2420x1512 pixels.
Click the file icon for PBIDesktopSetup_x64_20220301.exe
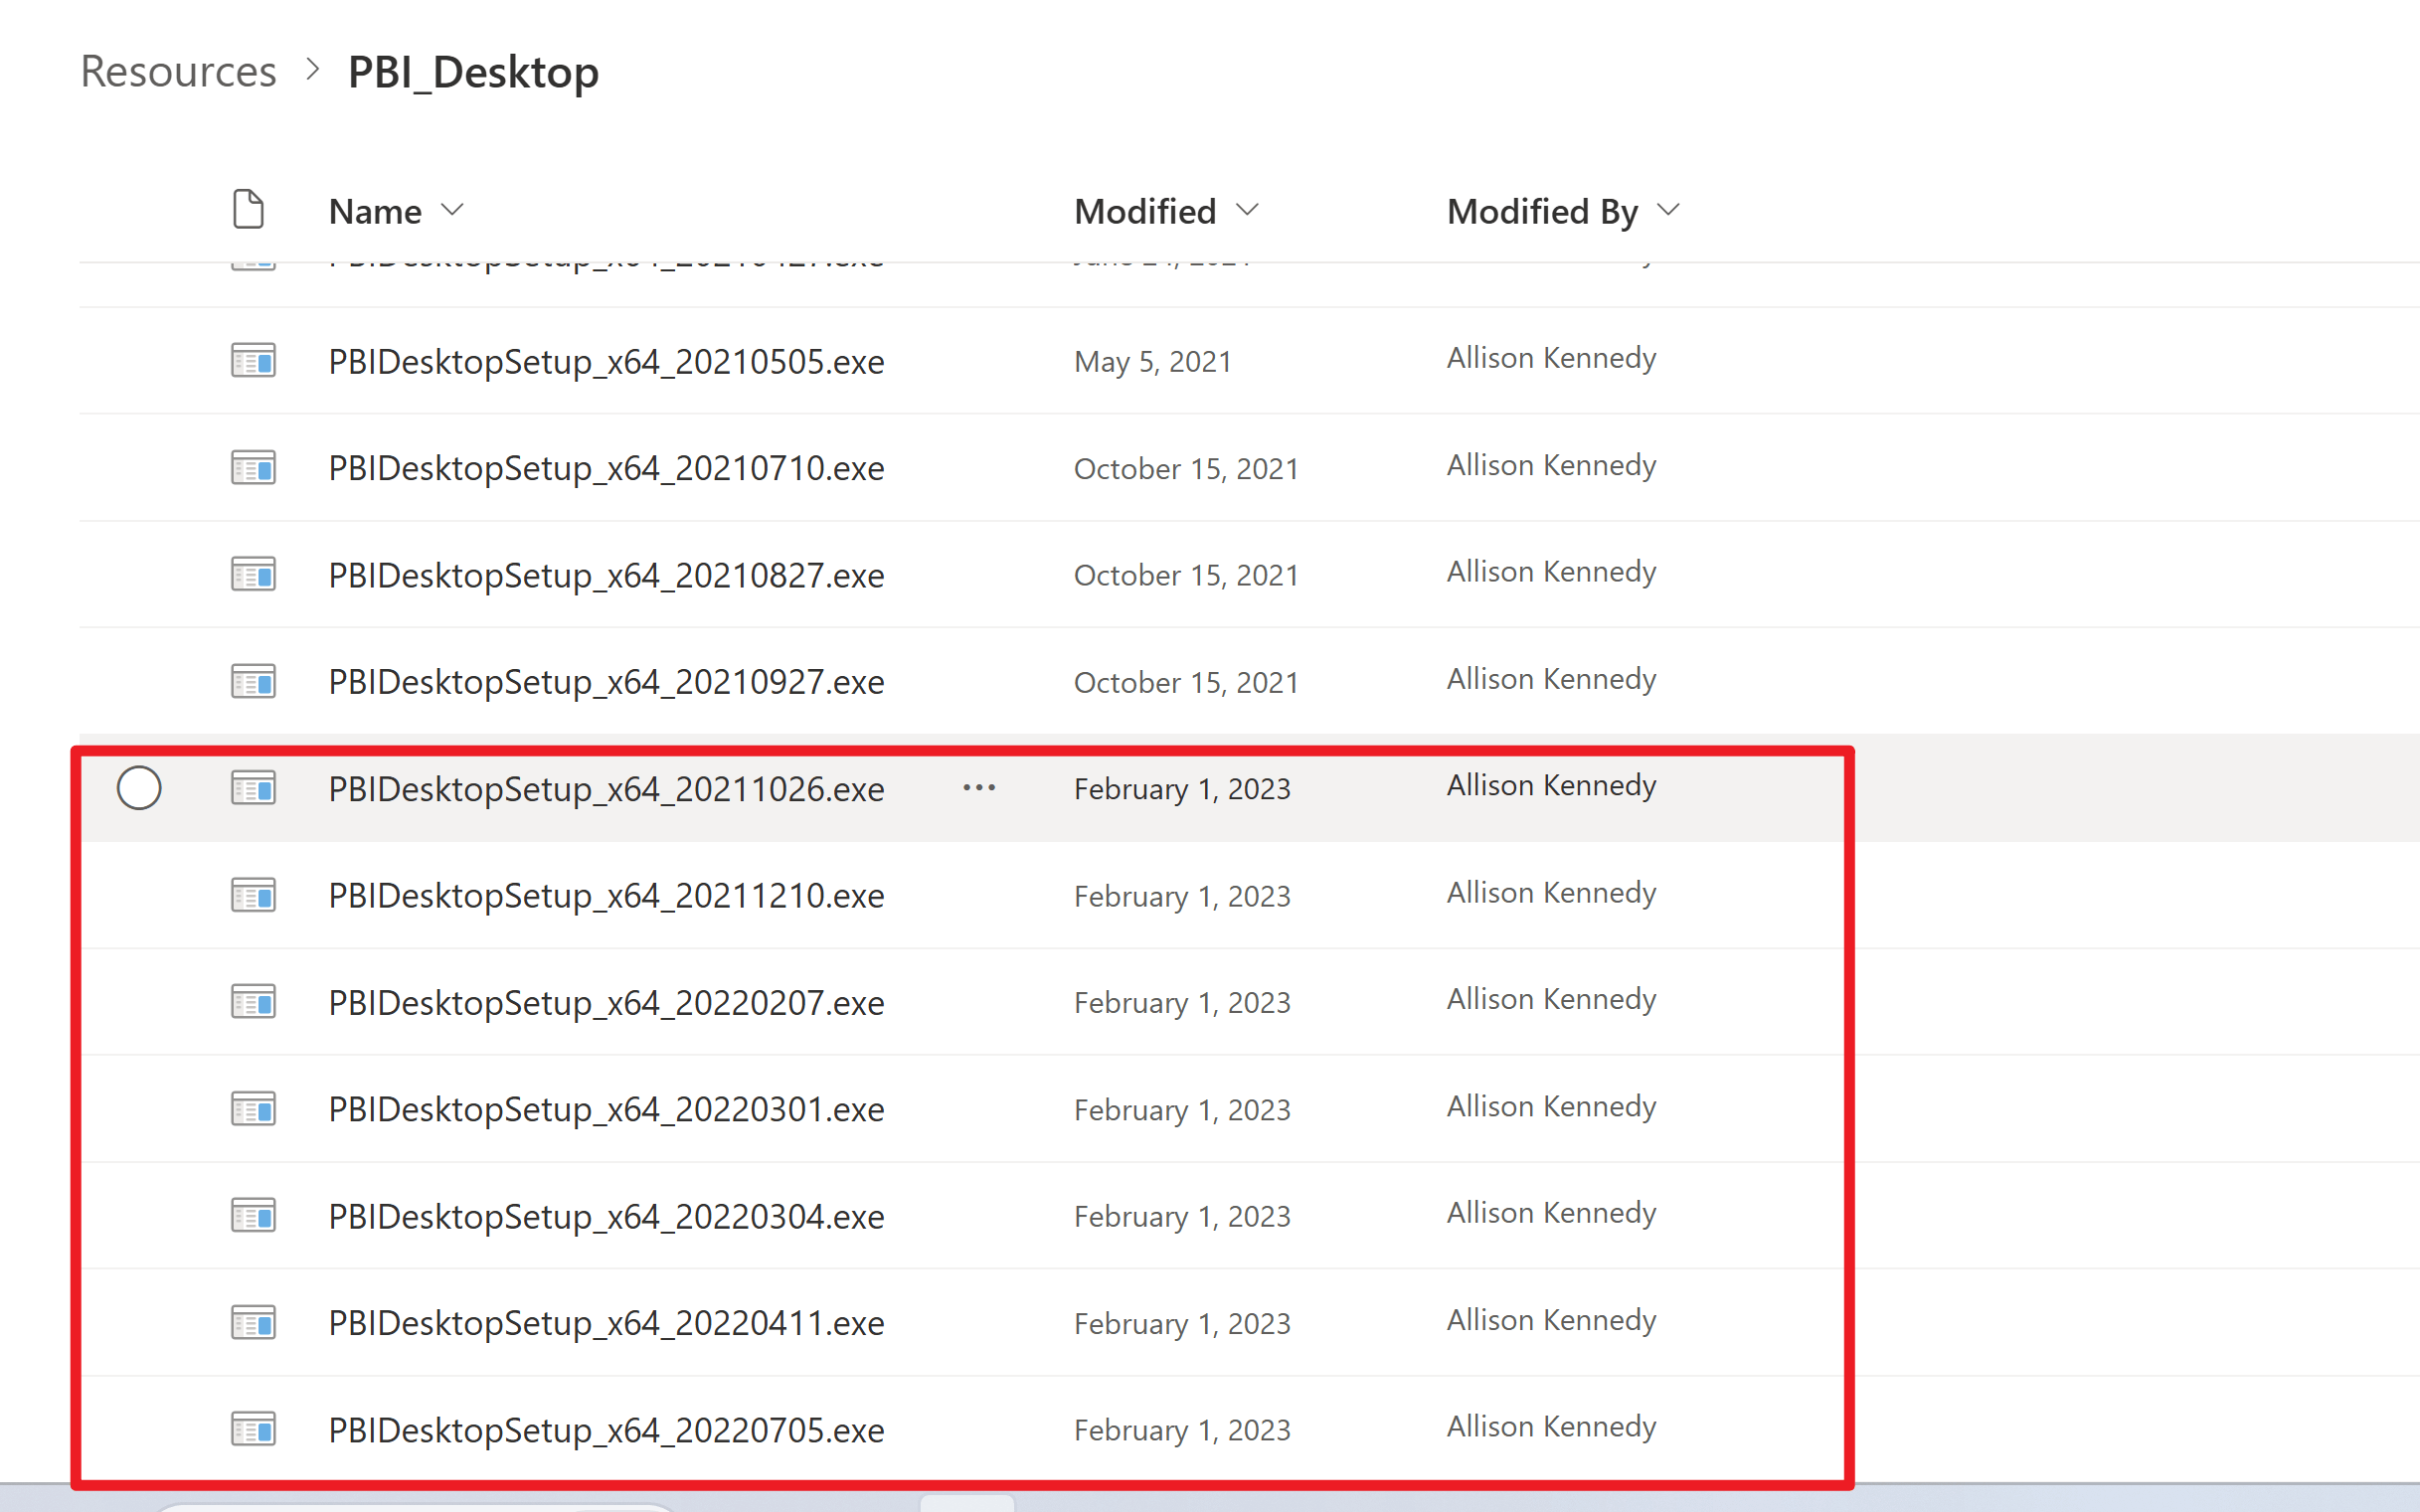253,1109
